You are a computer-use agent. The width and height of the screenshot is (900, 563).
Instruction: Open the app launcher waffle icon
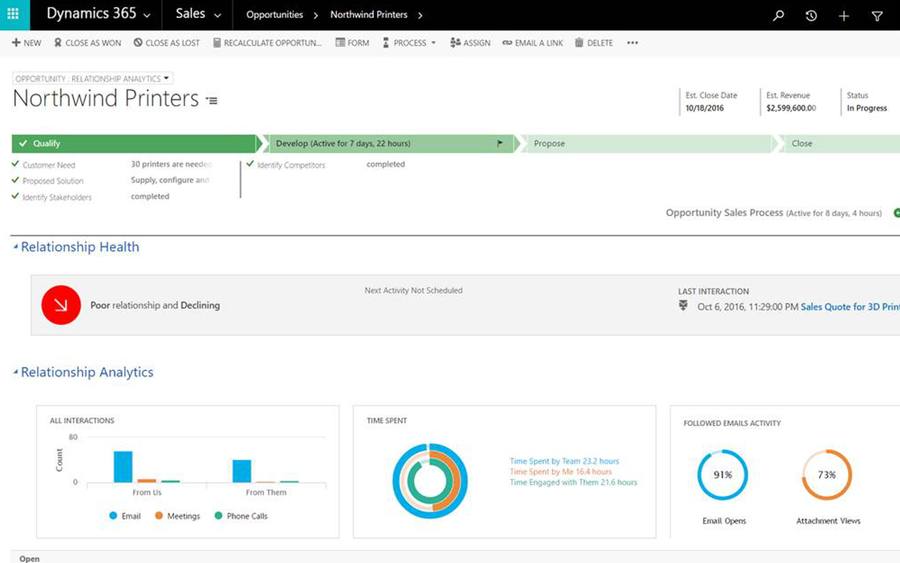pos(13,14)
